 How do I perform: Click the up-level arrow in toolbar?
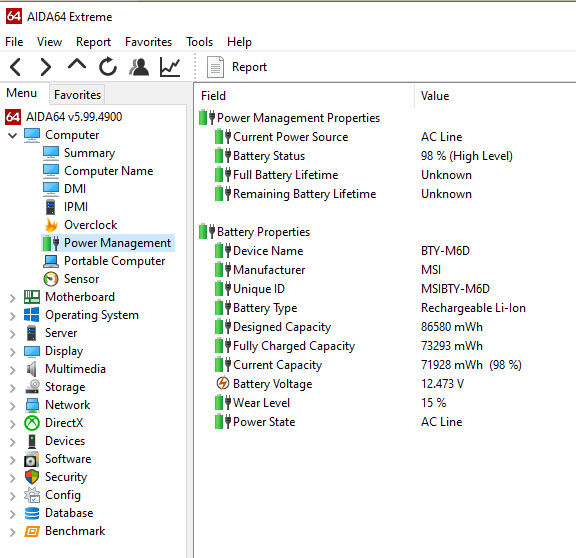point(77,65)
